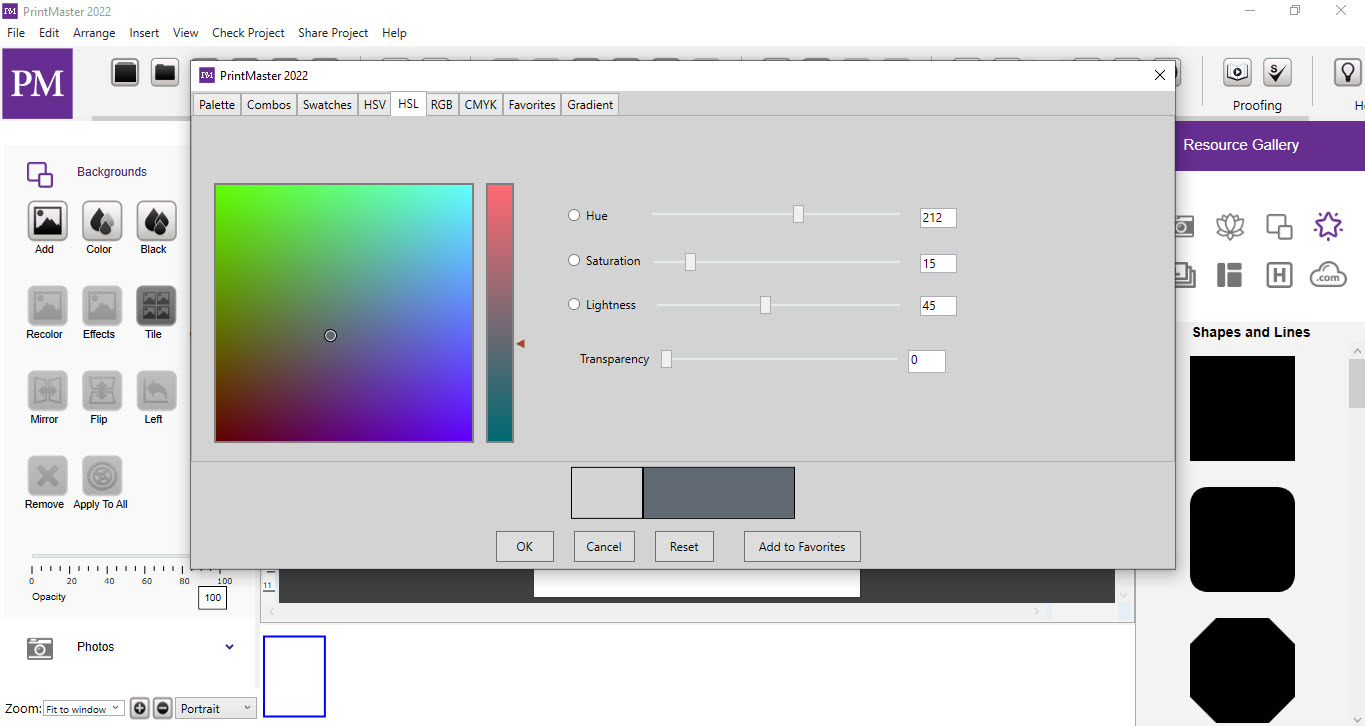This screenshot has width=1365, height=726.
Task: Open the H headline gallery icon
Action: point(1279,275)
